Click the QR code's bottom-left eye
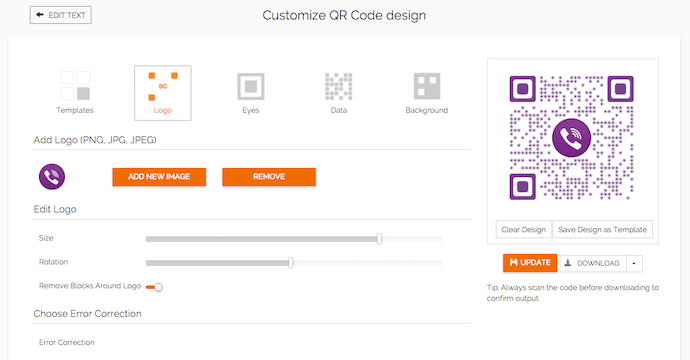Viewport: 690px width, 360px height. tap(523, 187)
